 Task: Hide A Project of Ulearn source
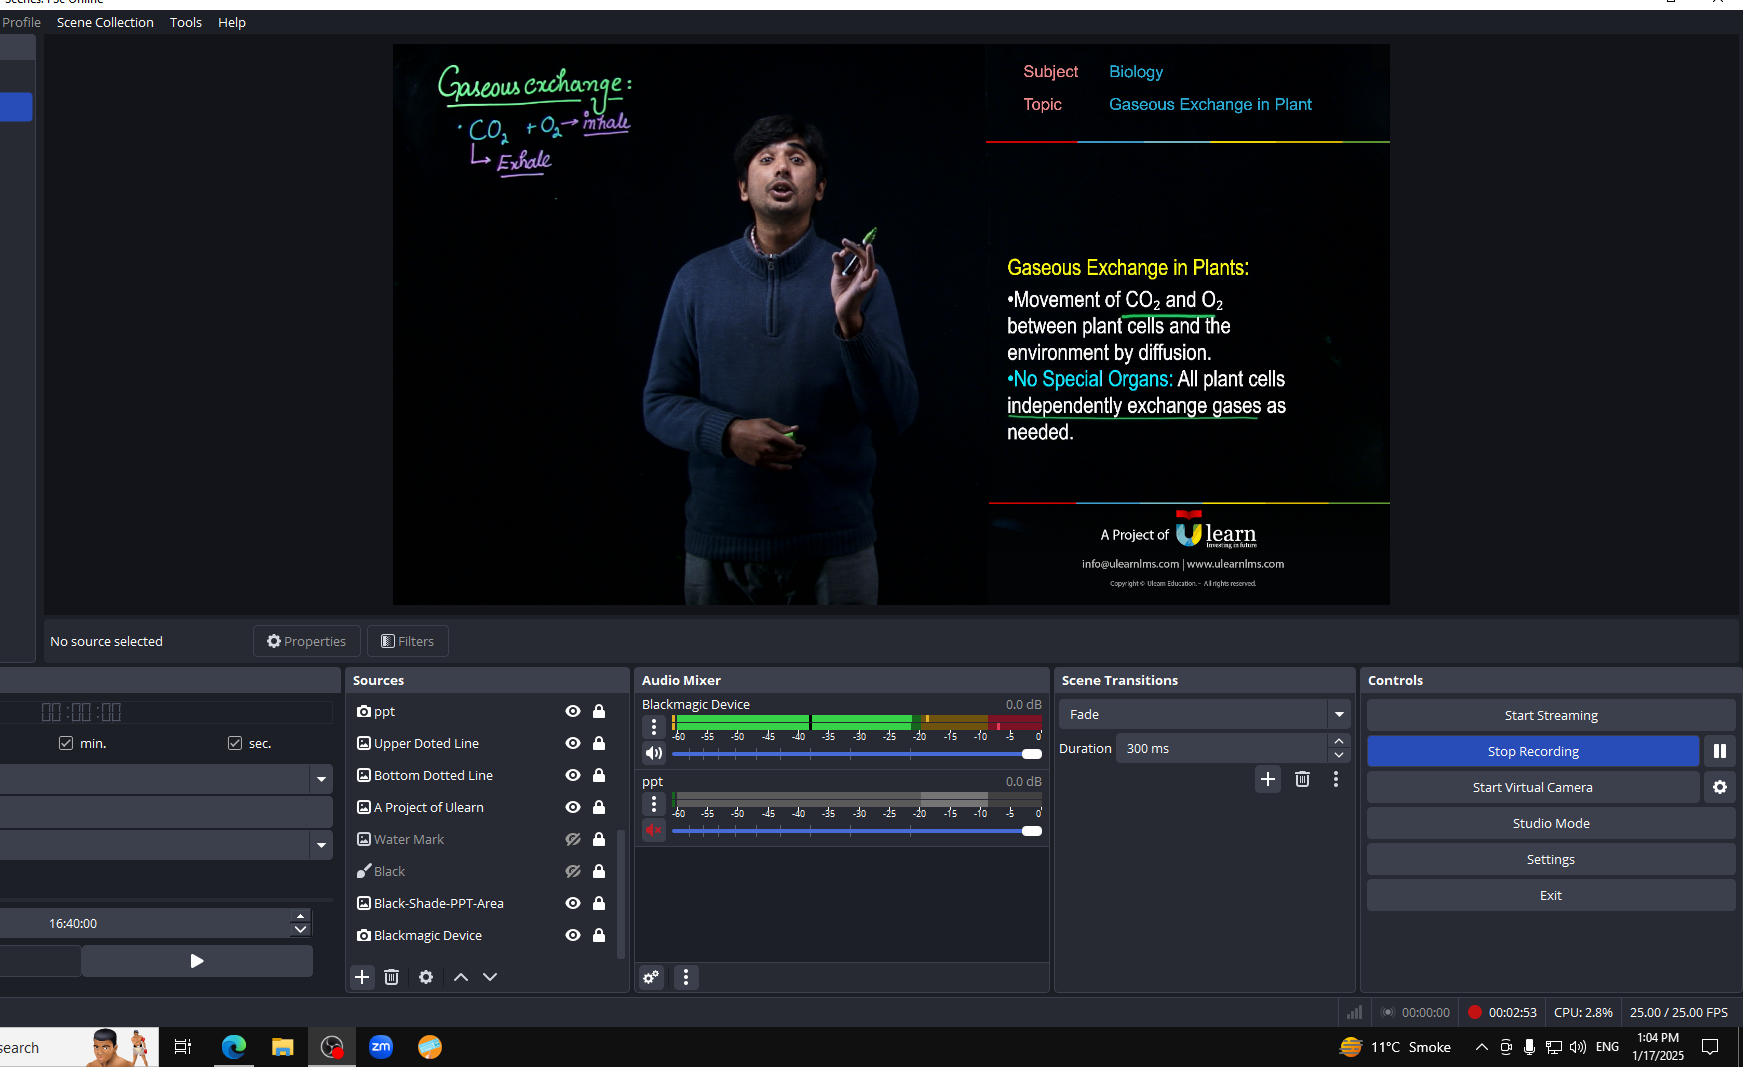[573, 807]
